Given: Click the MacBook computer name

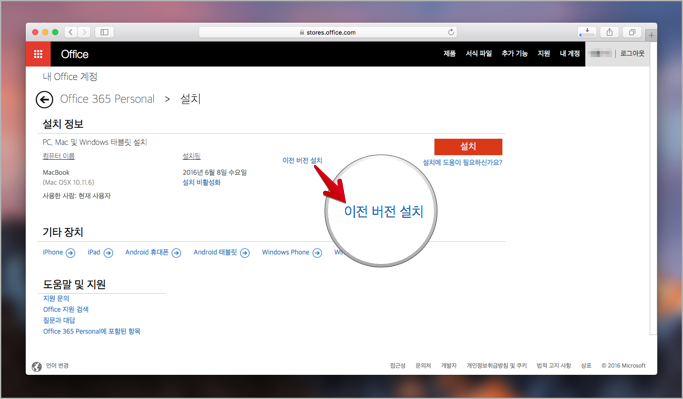Looking at the screenshot, I should (x=56, y=172).
